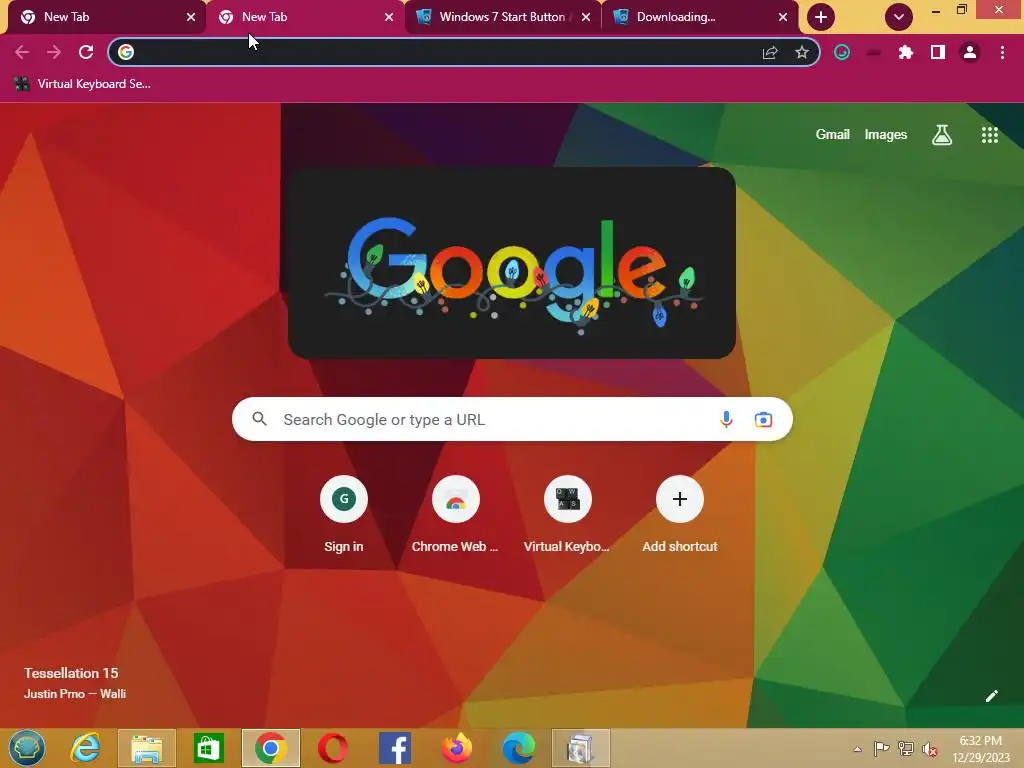Open the Sign in shortcut

[x=344, y=516]
